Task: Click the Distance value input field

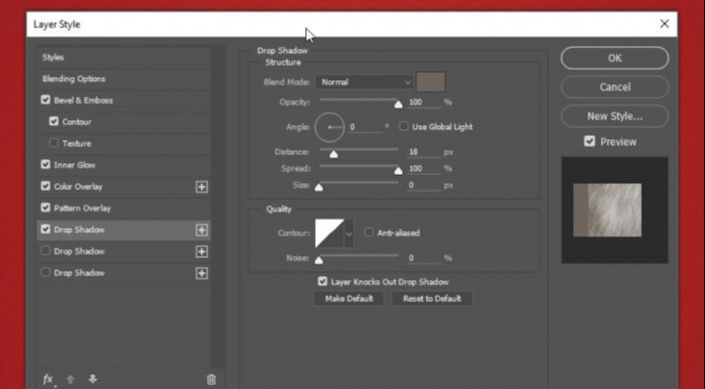Action: pyautogui.click(x=424, y=152)
